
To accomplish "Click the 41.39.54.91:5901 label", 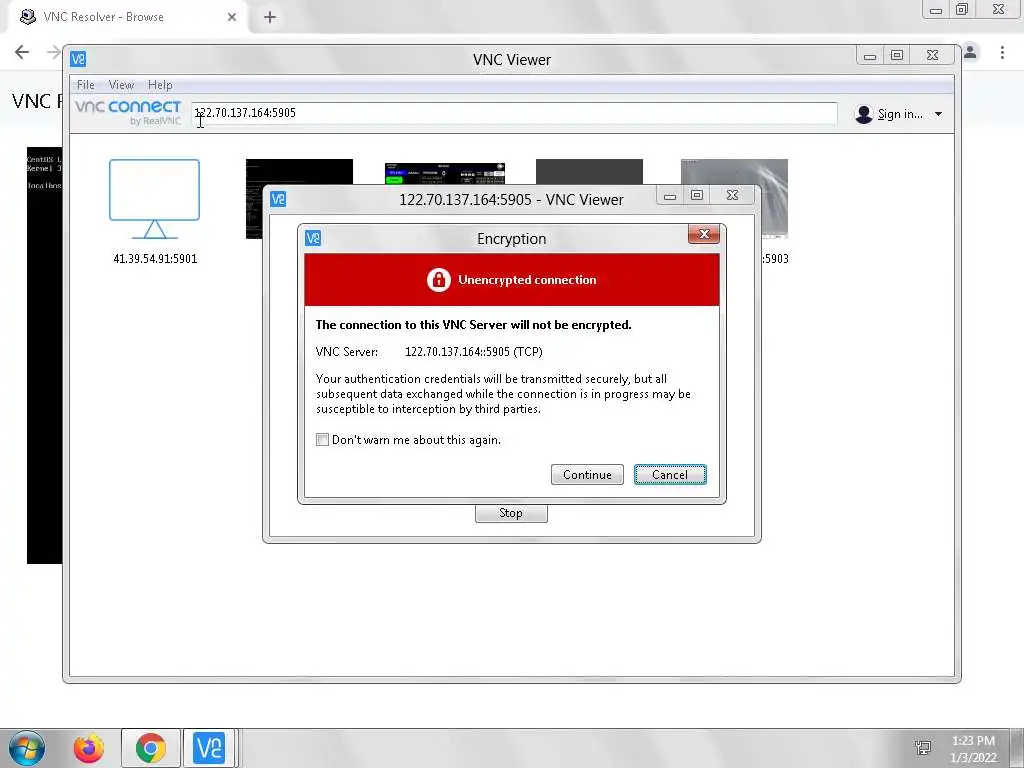I will 155,259.
